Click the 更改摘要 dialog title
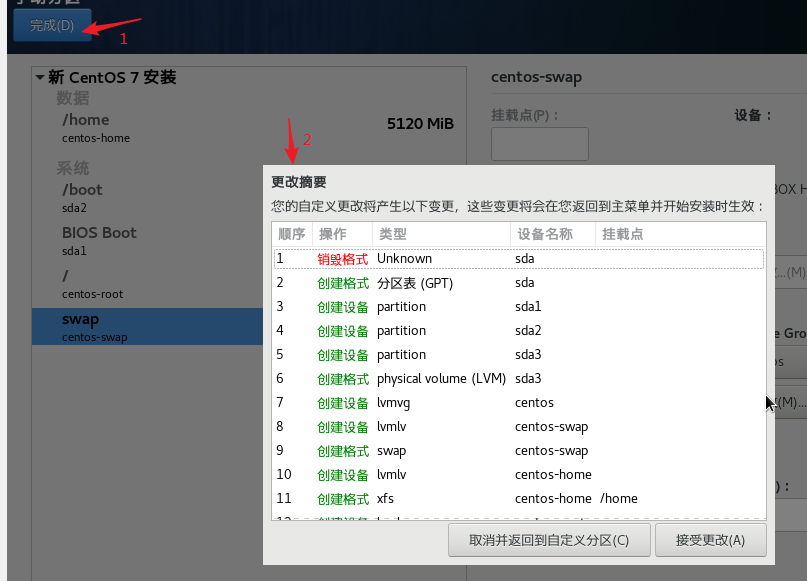The height and width of the screenshot is (581, 807). coord(299,182)
